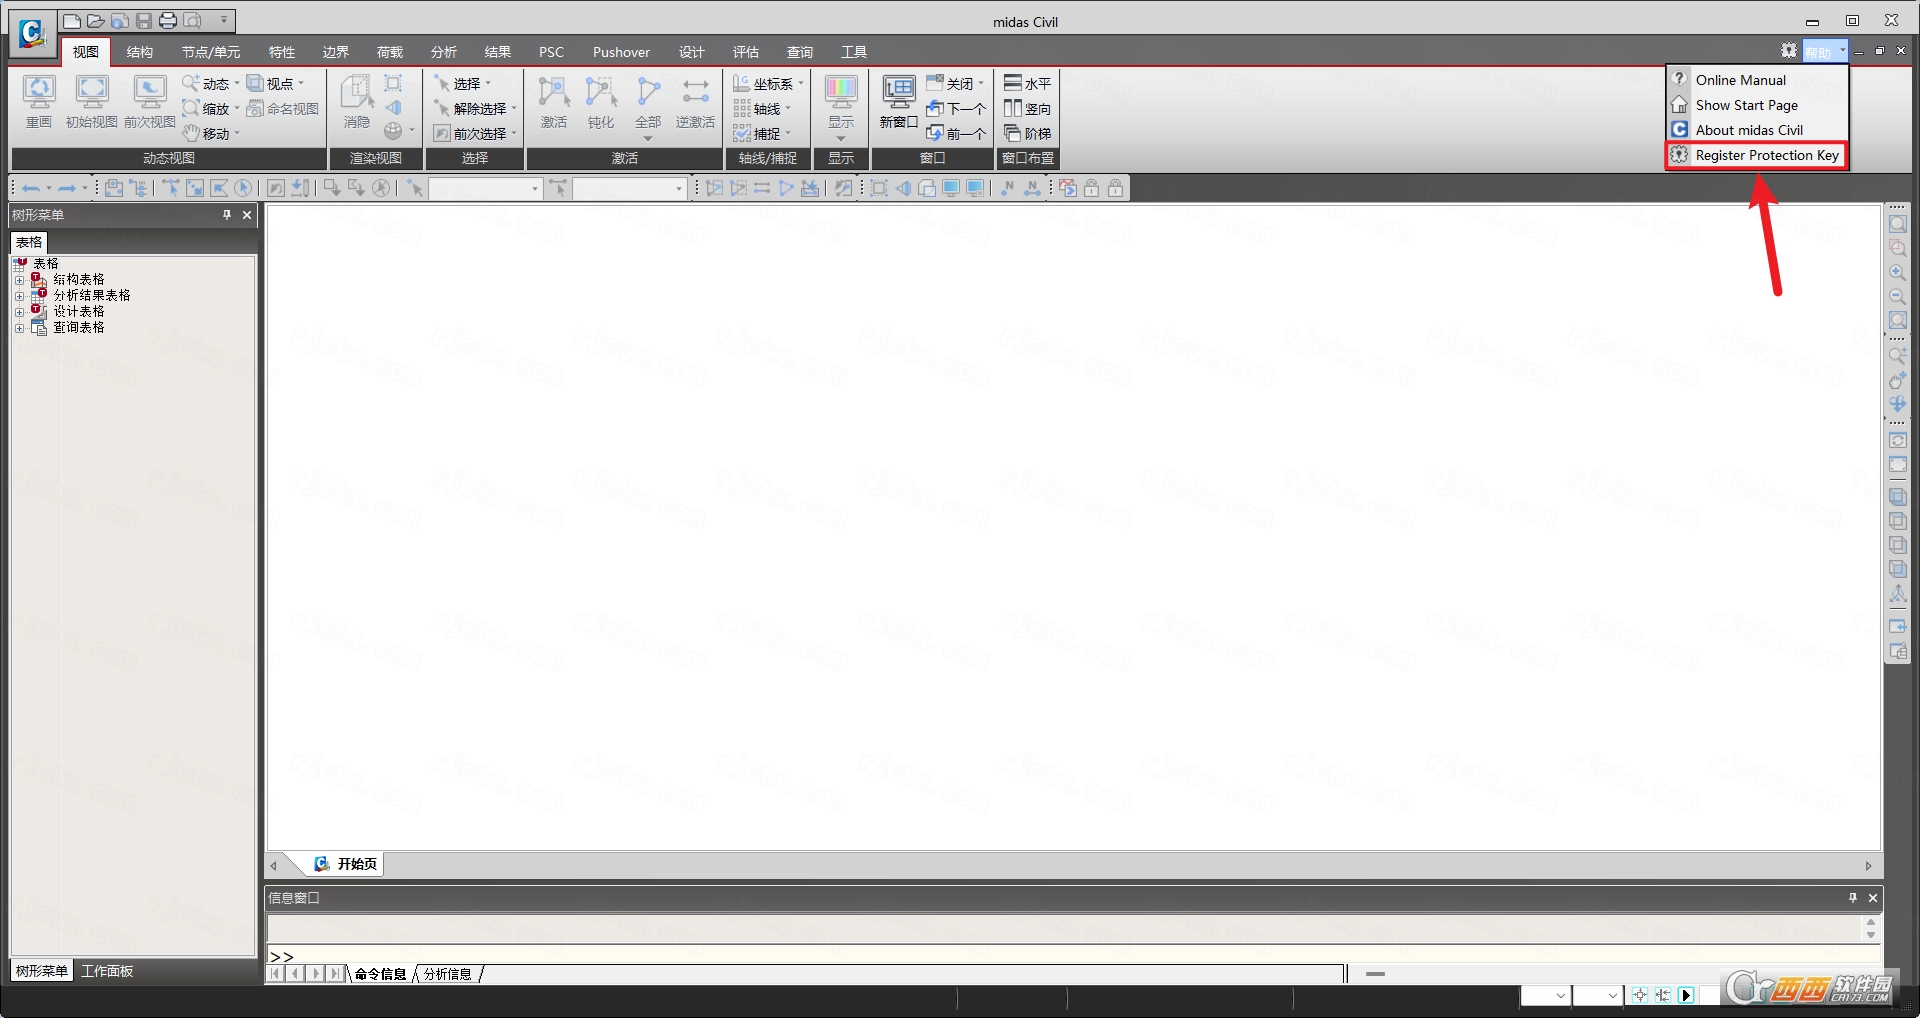Viewport: 1920px width, 1018px height.
Task: Click the 钝化 inactivate icon
Action: pyautogui.click(x=601, y=102)
